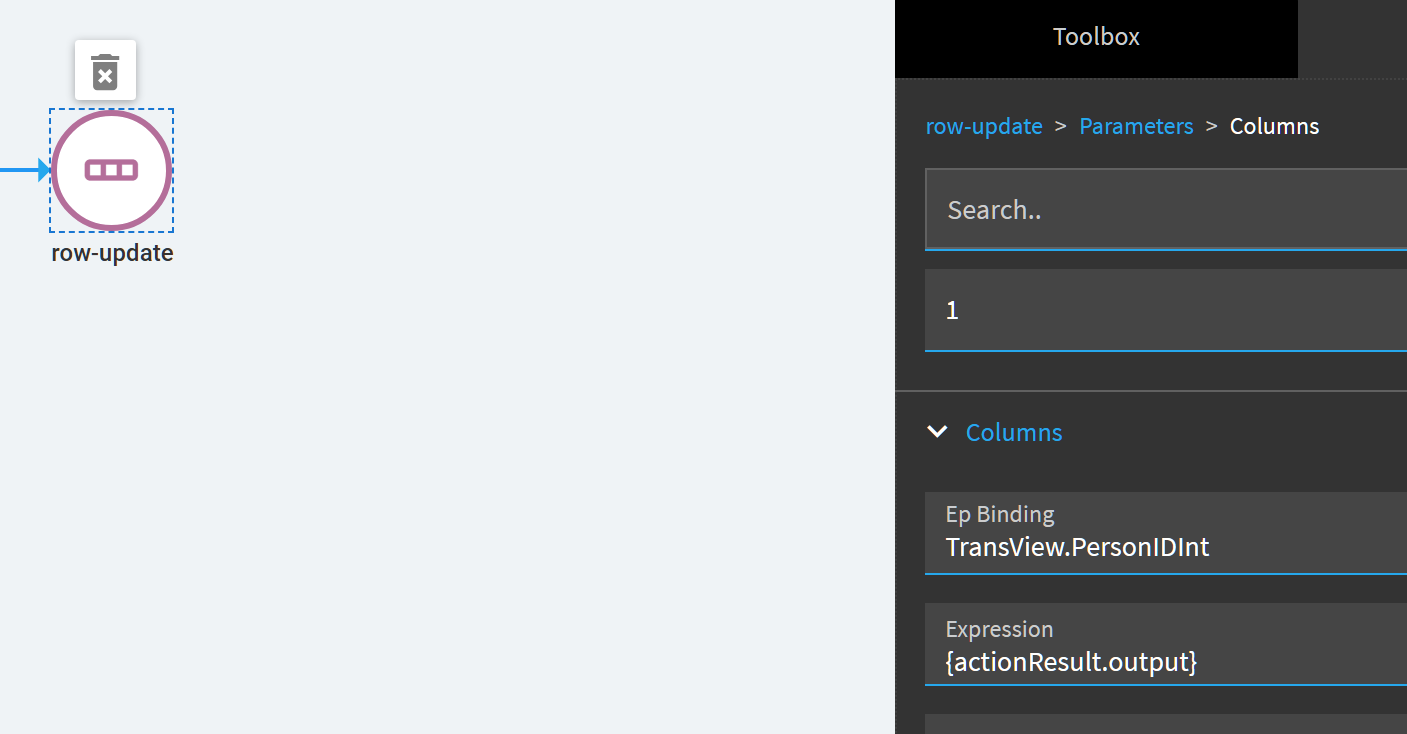Switch to the Toolbox tab

1096,37
